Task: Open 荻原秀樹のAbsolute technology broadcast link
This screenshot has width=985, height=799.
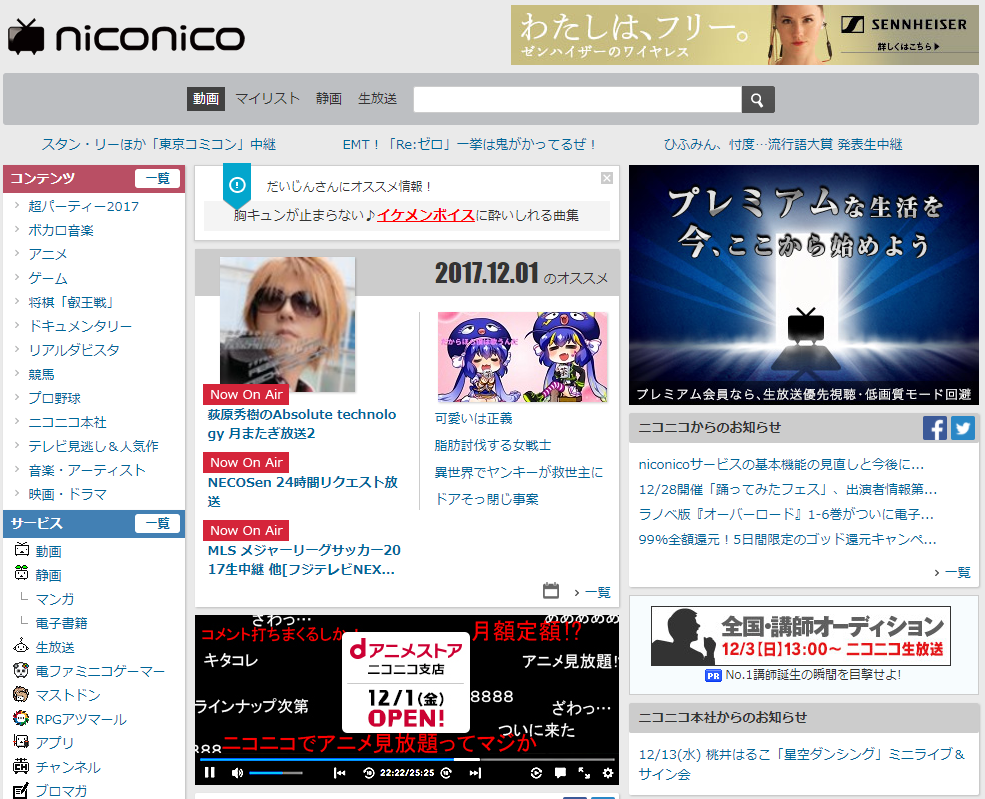Action: click(x=302, y=423)
